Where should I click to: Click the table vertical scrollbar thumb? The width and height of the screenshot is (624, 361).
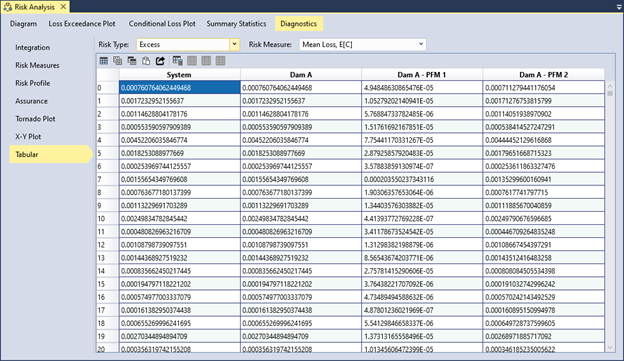610,94
